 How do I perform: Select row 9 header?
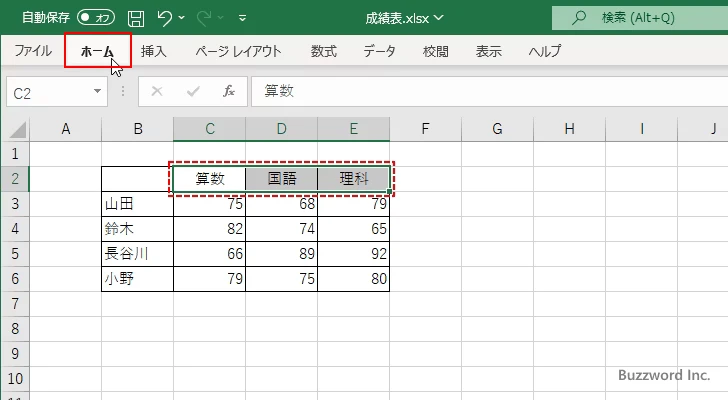click(x=15, y=354)
